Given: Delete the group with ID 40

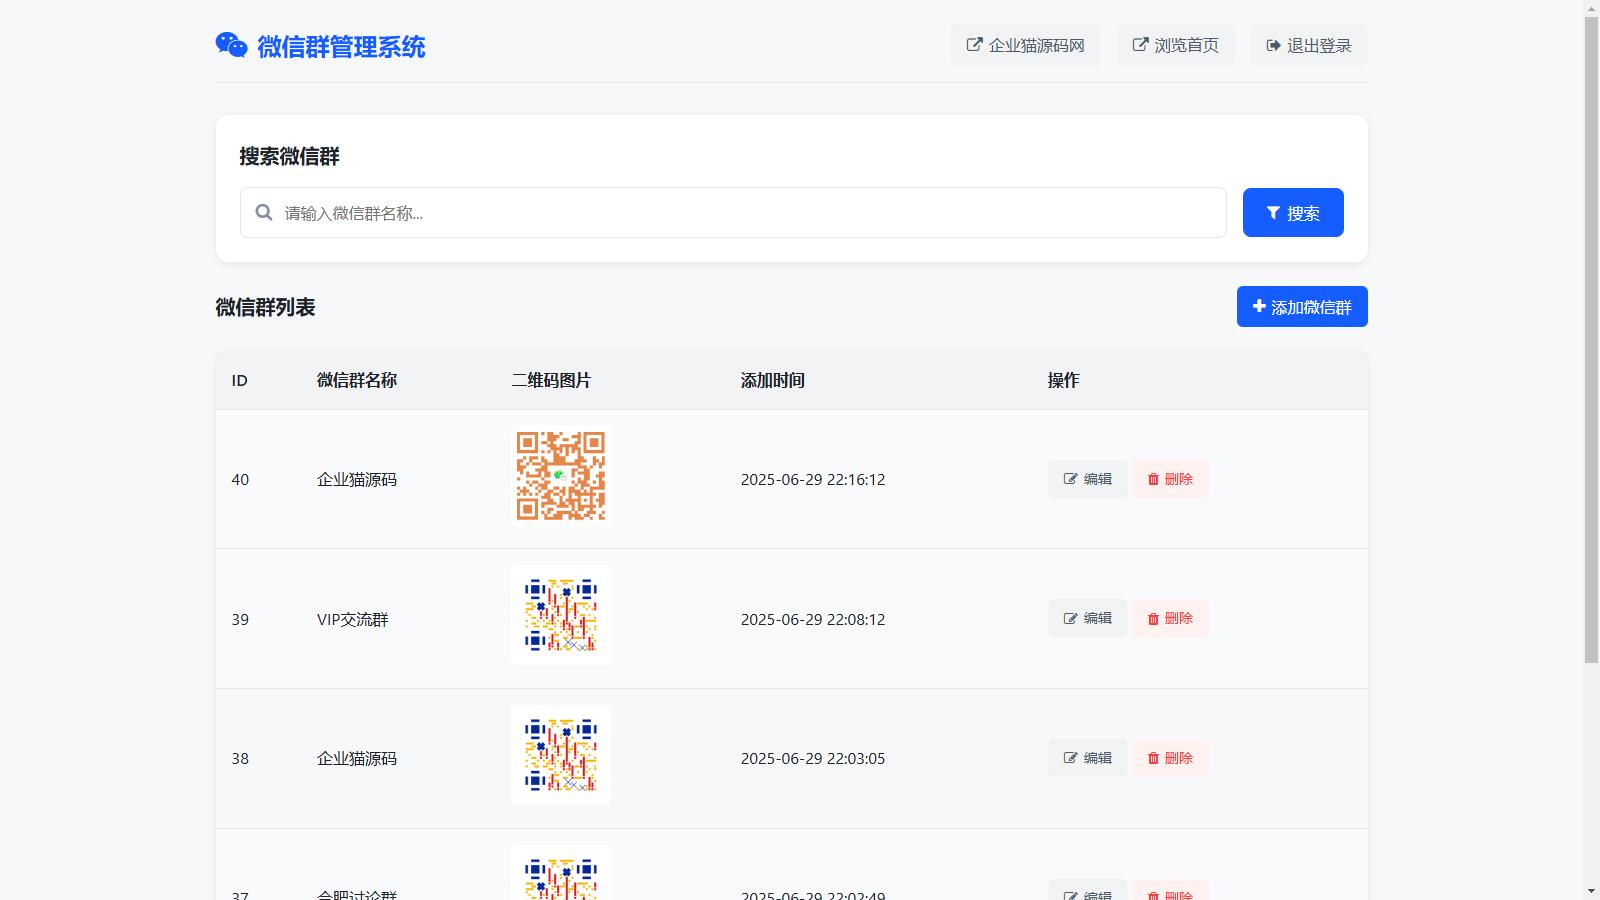Looking at the screenshot, I should click(x=1170, y=479).
